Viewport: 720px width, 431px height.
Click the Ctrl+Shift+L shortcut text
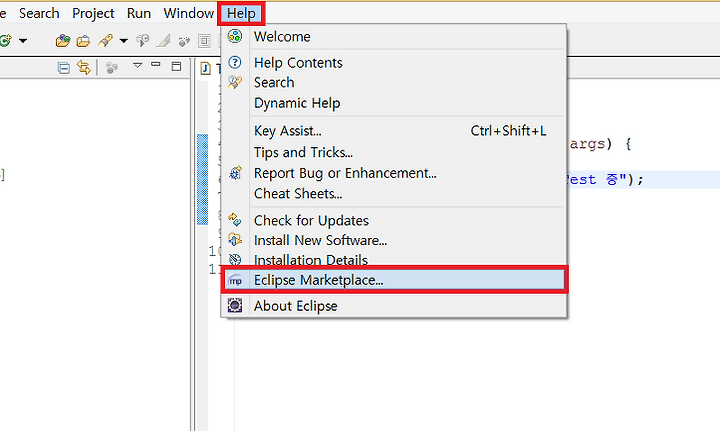point(508,131)
